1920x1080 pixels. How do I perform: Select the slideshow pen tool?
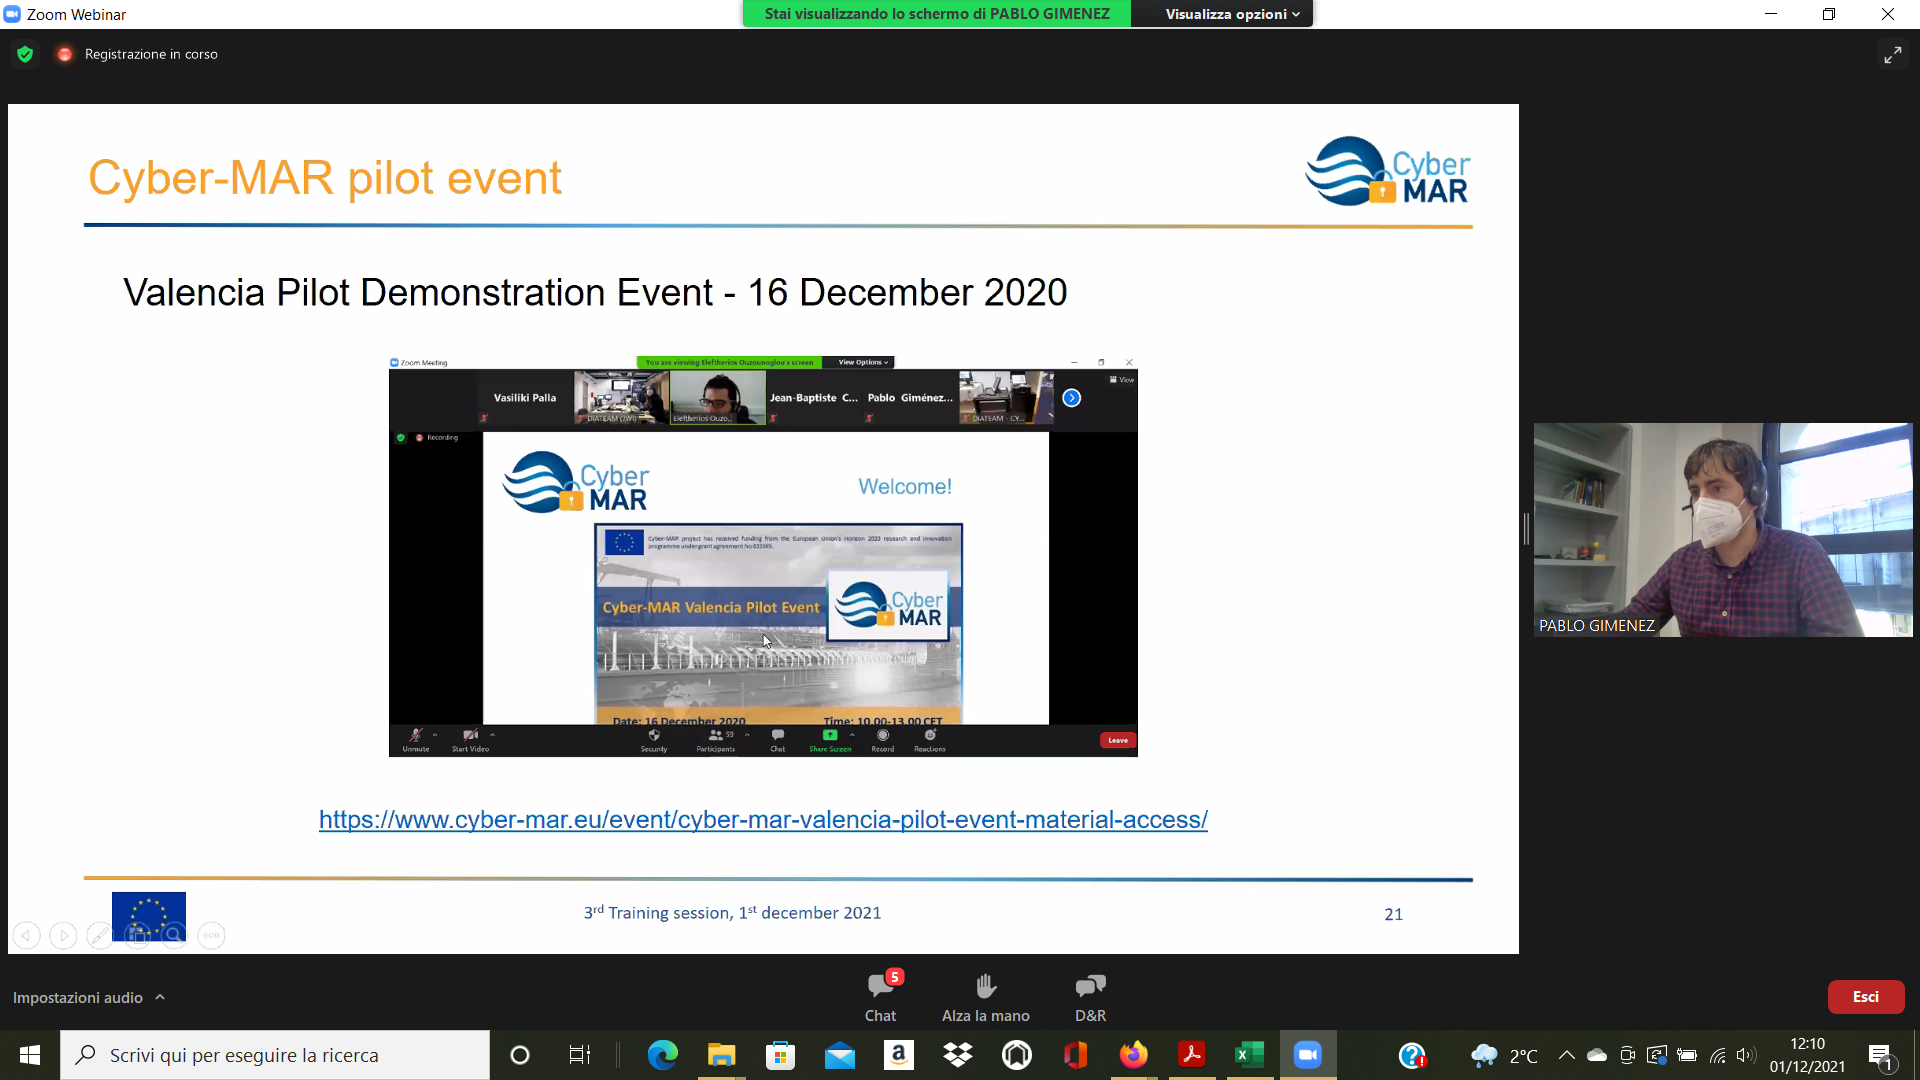tap(99, 936)
